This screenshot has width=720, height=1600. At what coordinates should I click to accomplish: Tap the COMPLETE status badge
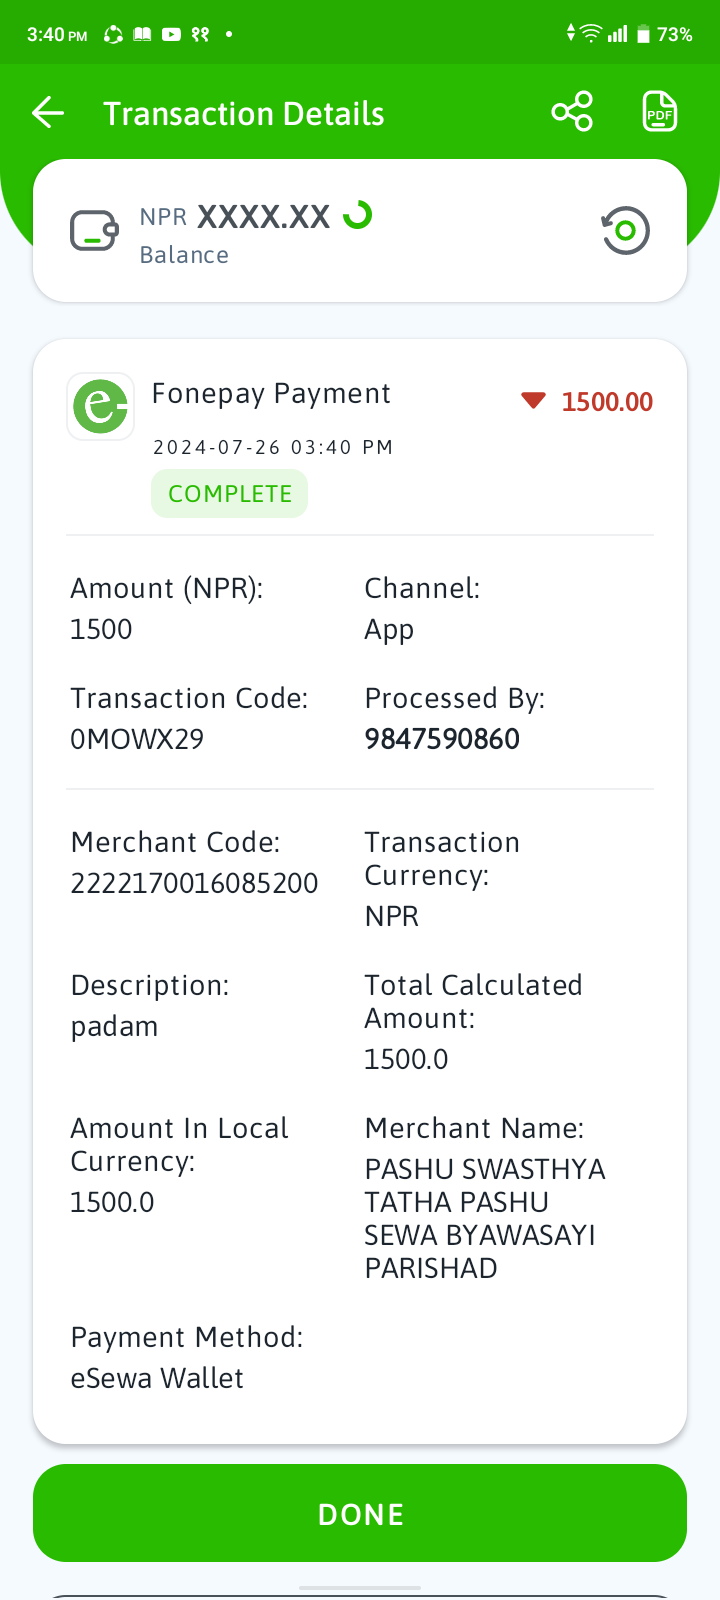pos(230,494)
